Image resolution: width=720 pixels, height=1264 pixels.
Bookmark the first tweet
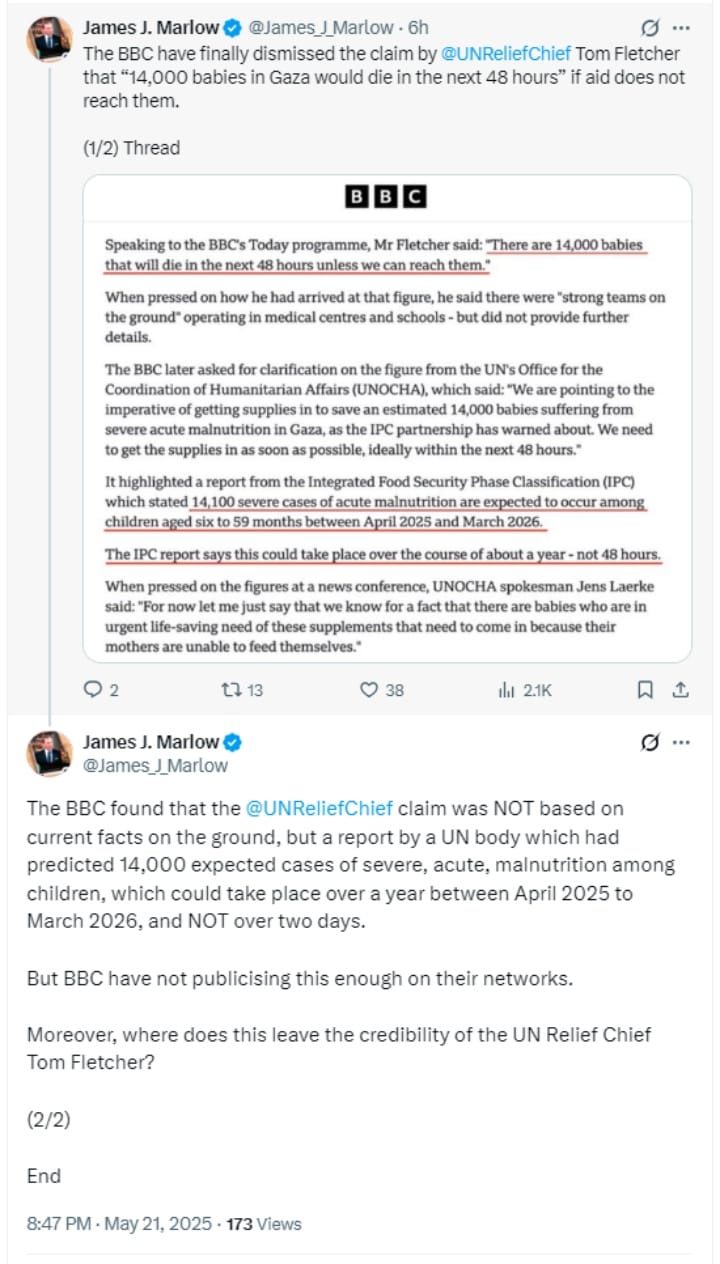click(x=646, y=689)
